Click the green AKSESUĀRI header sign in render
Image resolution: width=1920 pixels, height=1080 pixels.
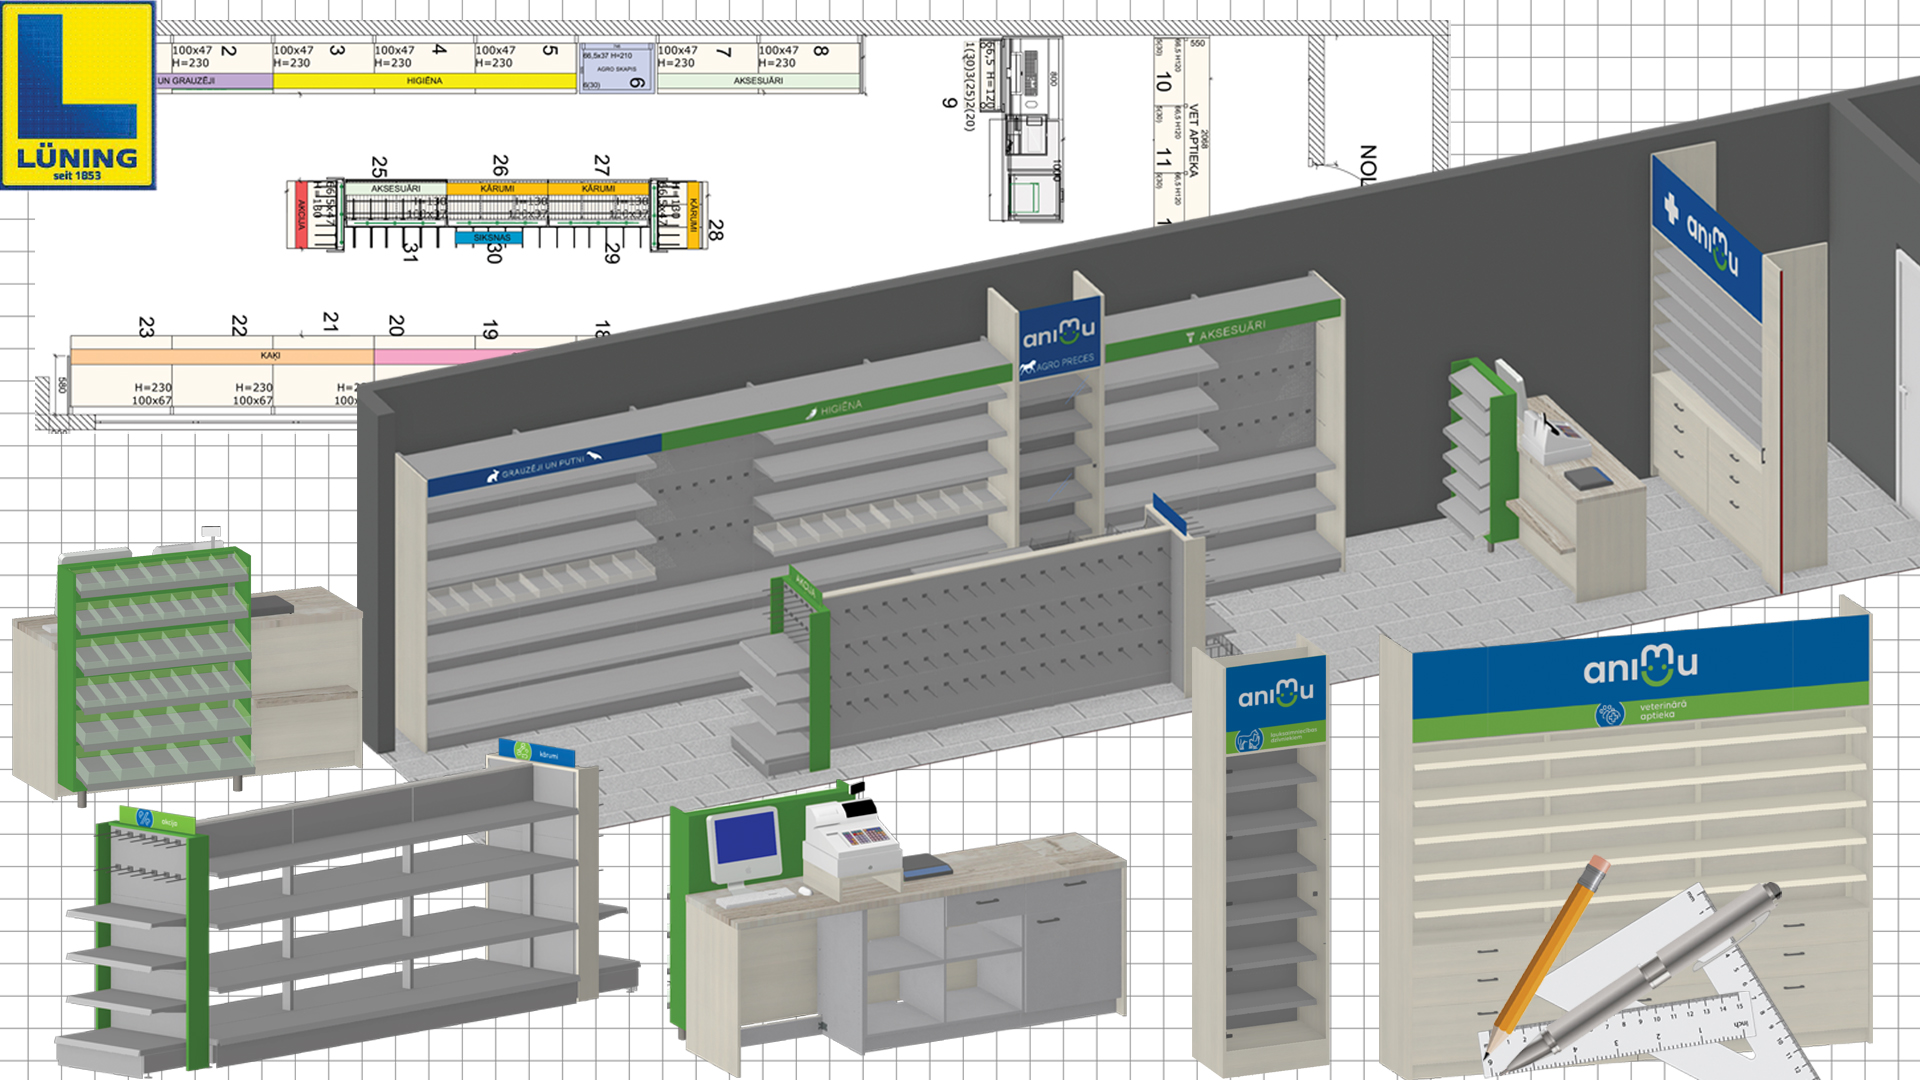click(x=1223, y=330)
